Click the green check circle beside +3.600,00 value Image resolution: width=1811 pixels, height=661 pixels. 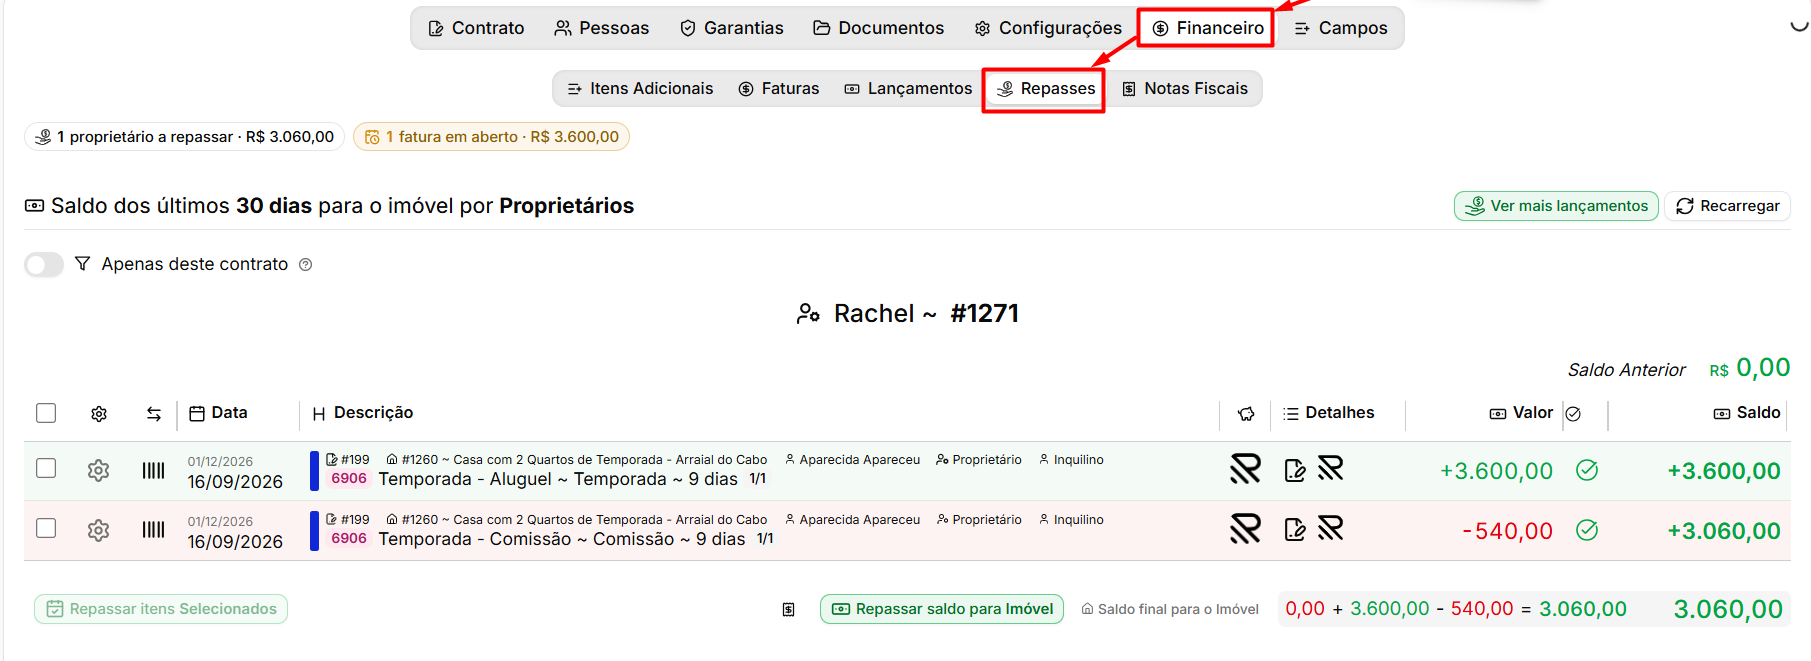[x=1587, y=470]
